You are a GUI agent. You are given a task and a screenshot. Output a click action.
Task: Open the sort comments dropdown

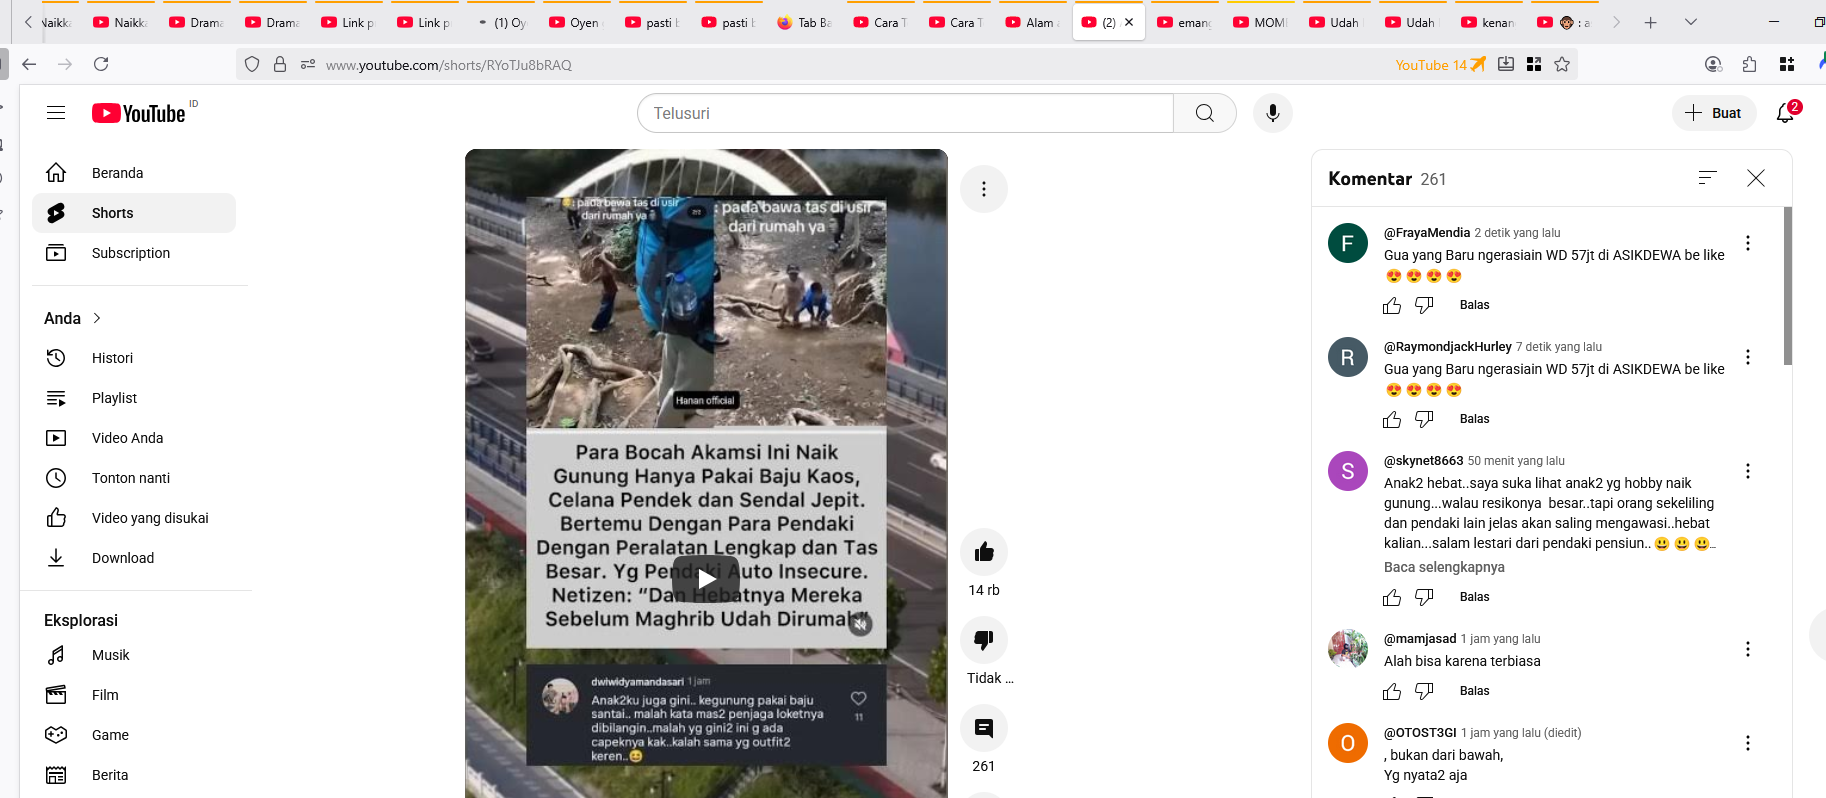[x=1707, y=178]
